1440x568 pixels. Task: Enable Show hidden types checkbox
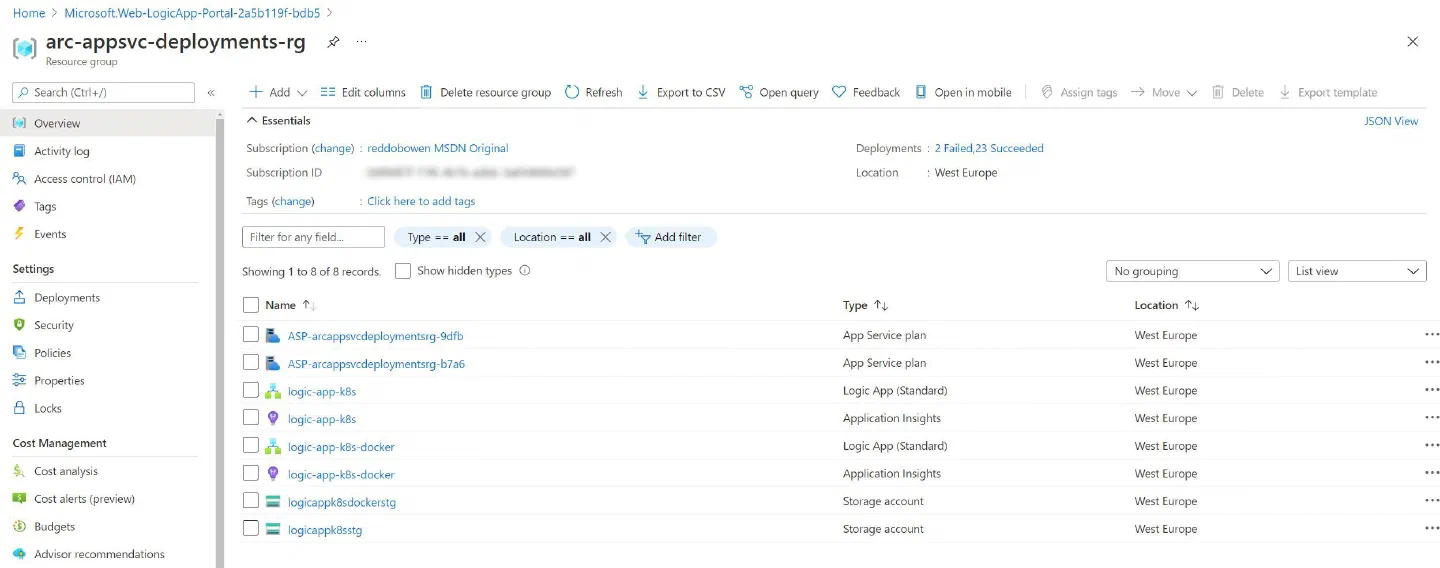403,270
